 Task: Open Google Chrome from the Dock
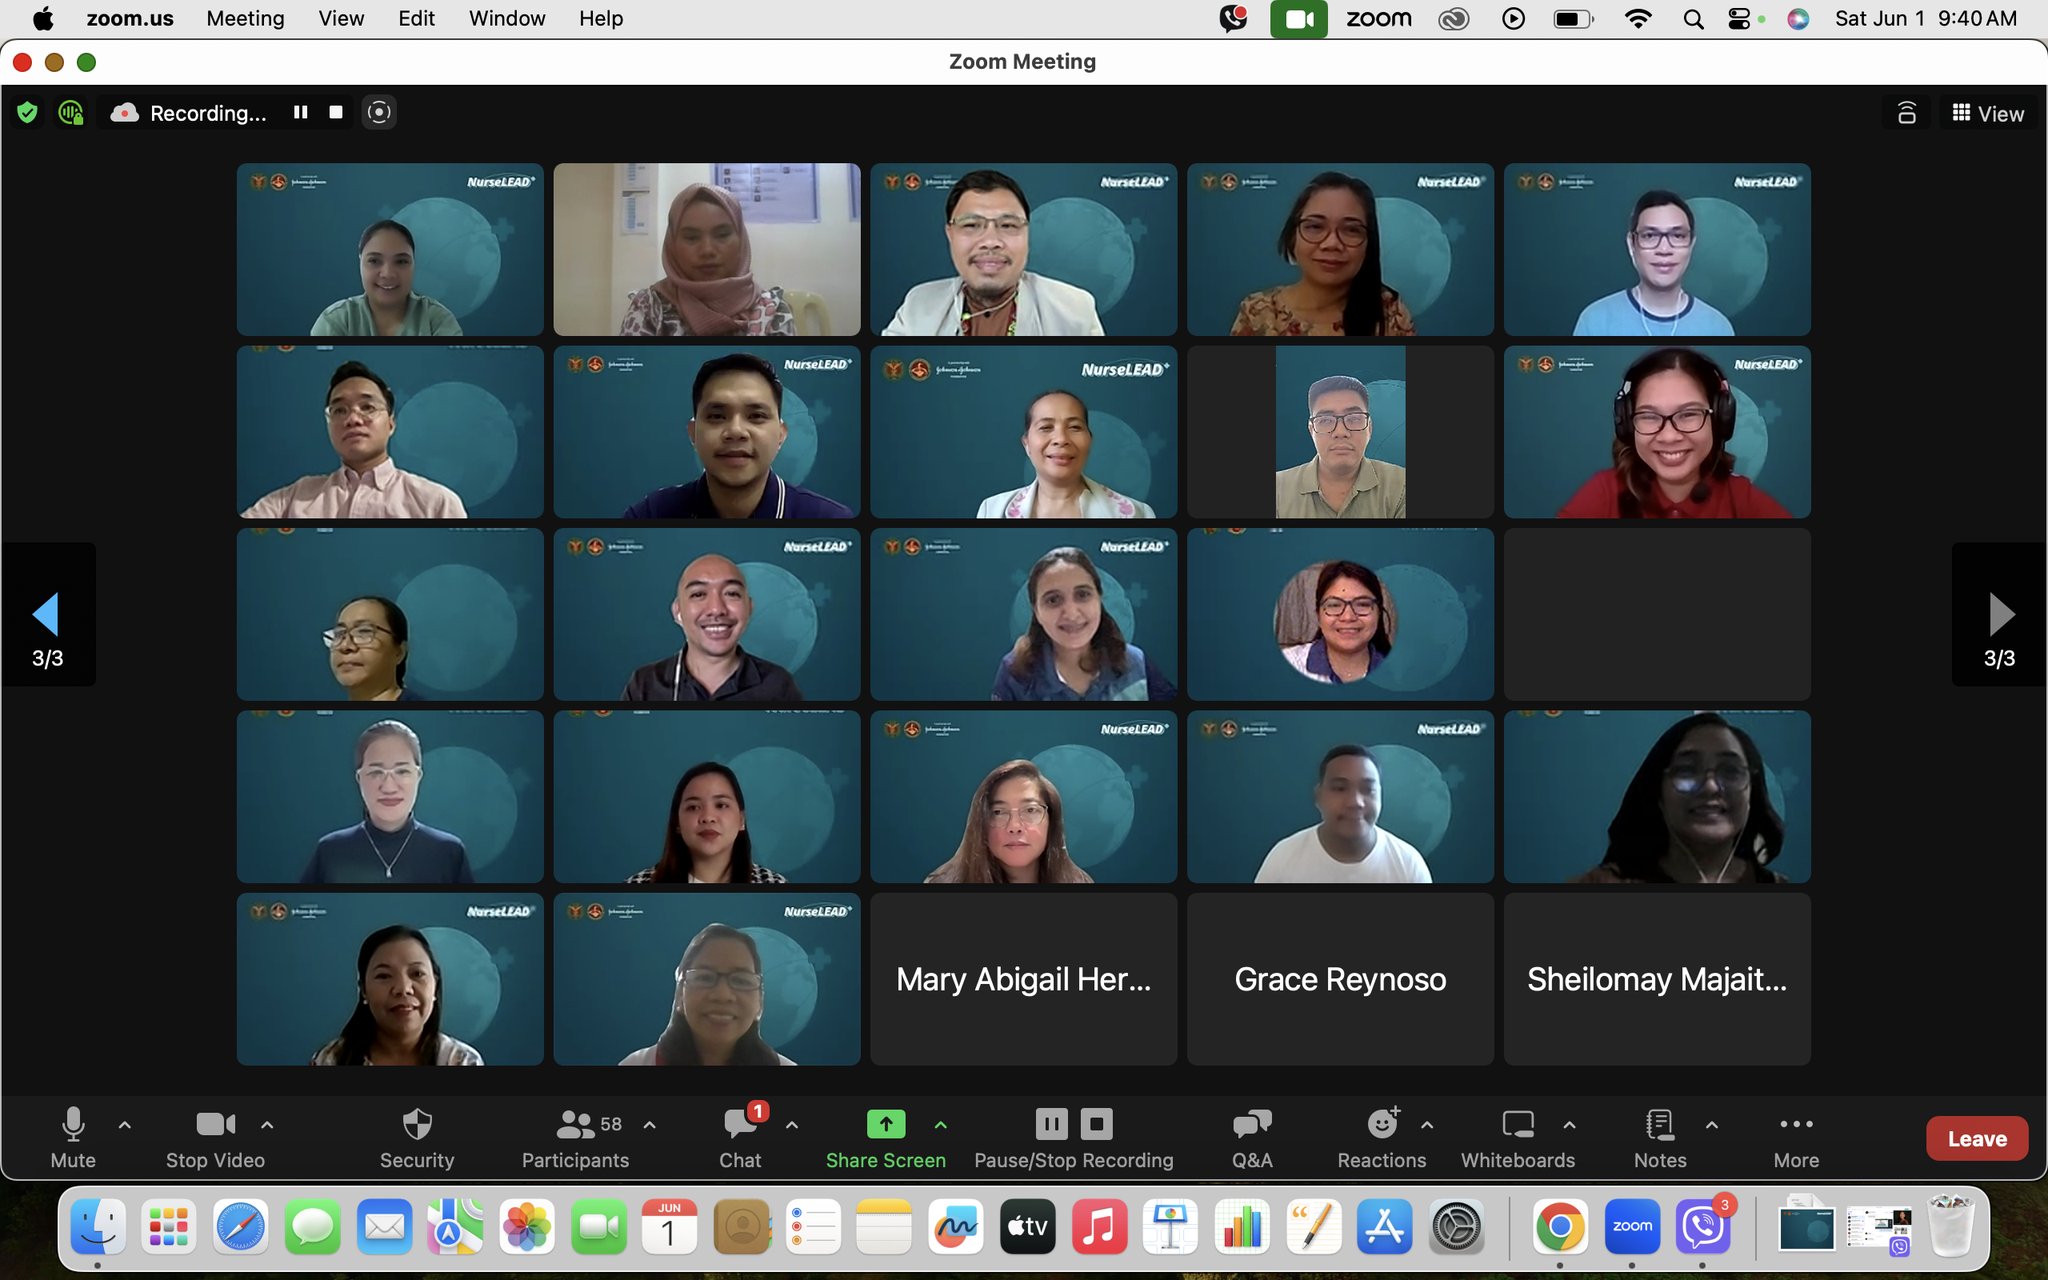pyautogui.click(x=1559, y=1227)
